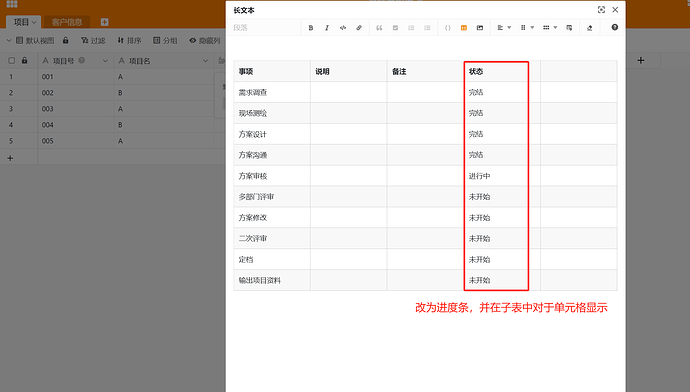Insert a checklist using checkbox icon
Viewport: 690px width, 392px height.
tap(395, 28)
